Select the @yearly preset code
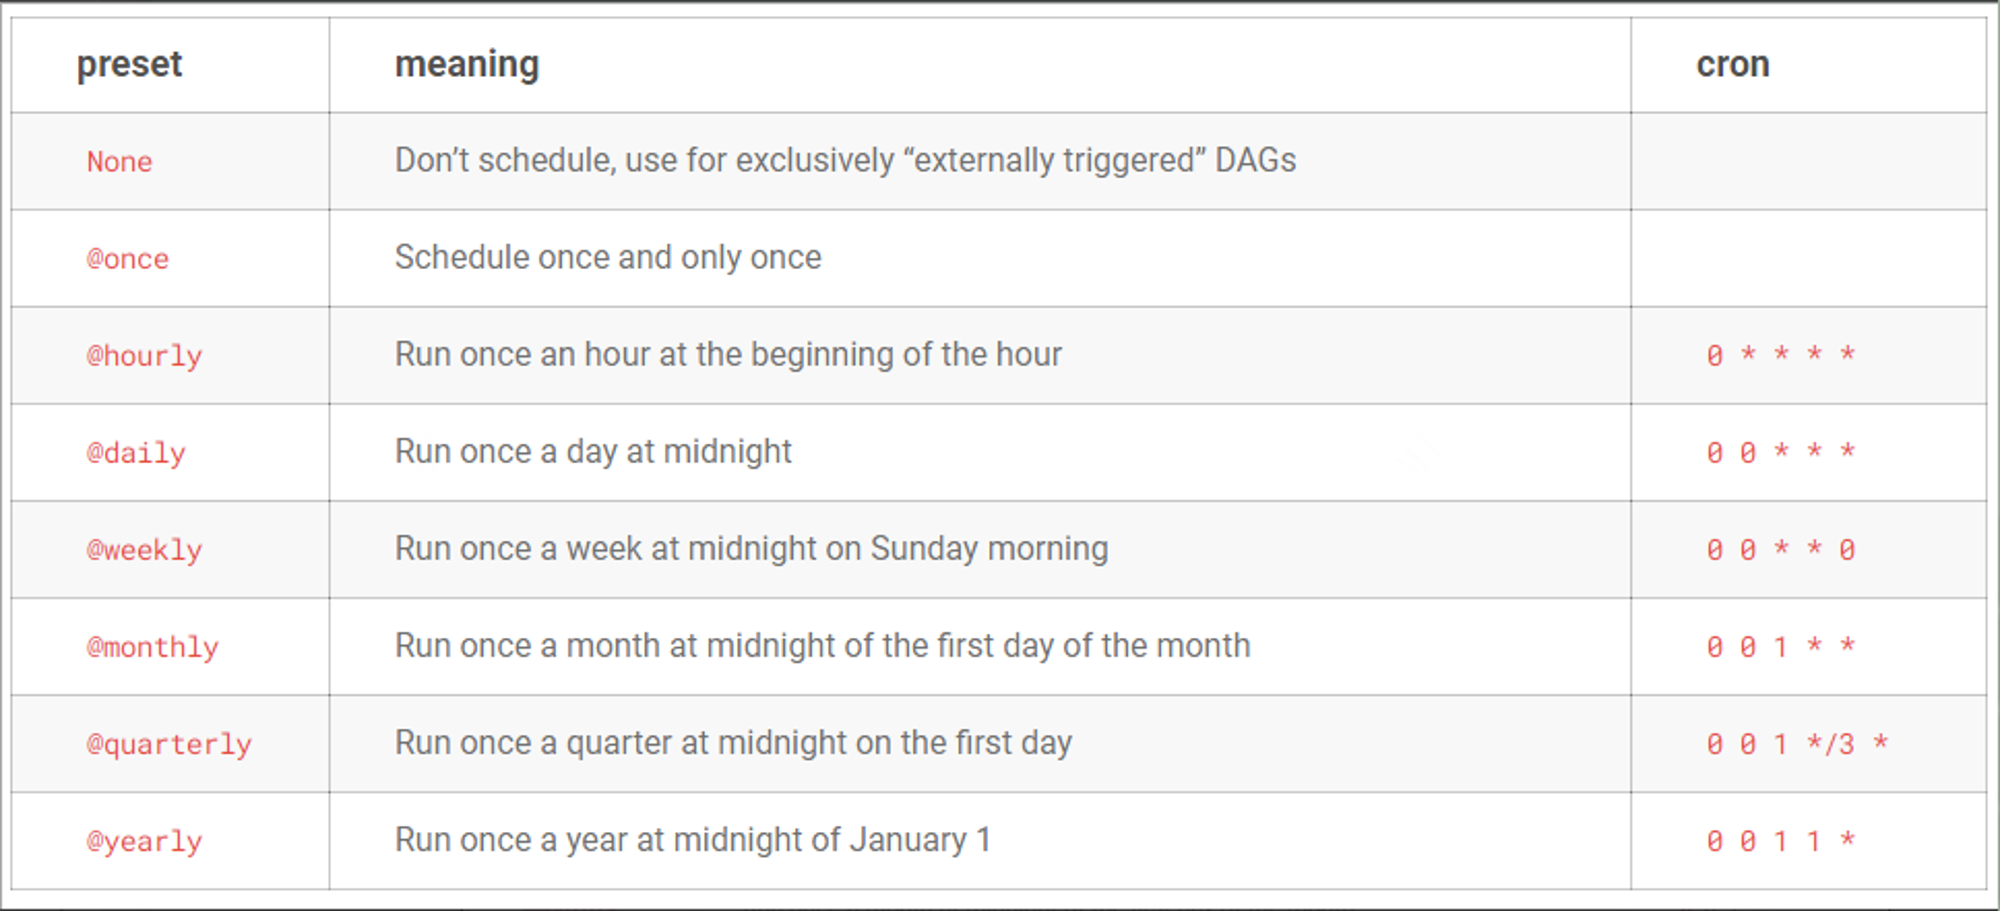The width and height of the screenshot is (2000, 911). pos(144,840)
